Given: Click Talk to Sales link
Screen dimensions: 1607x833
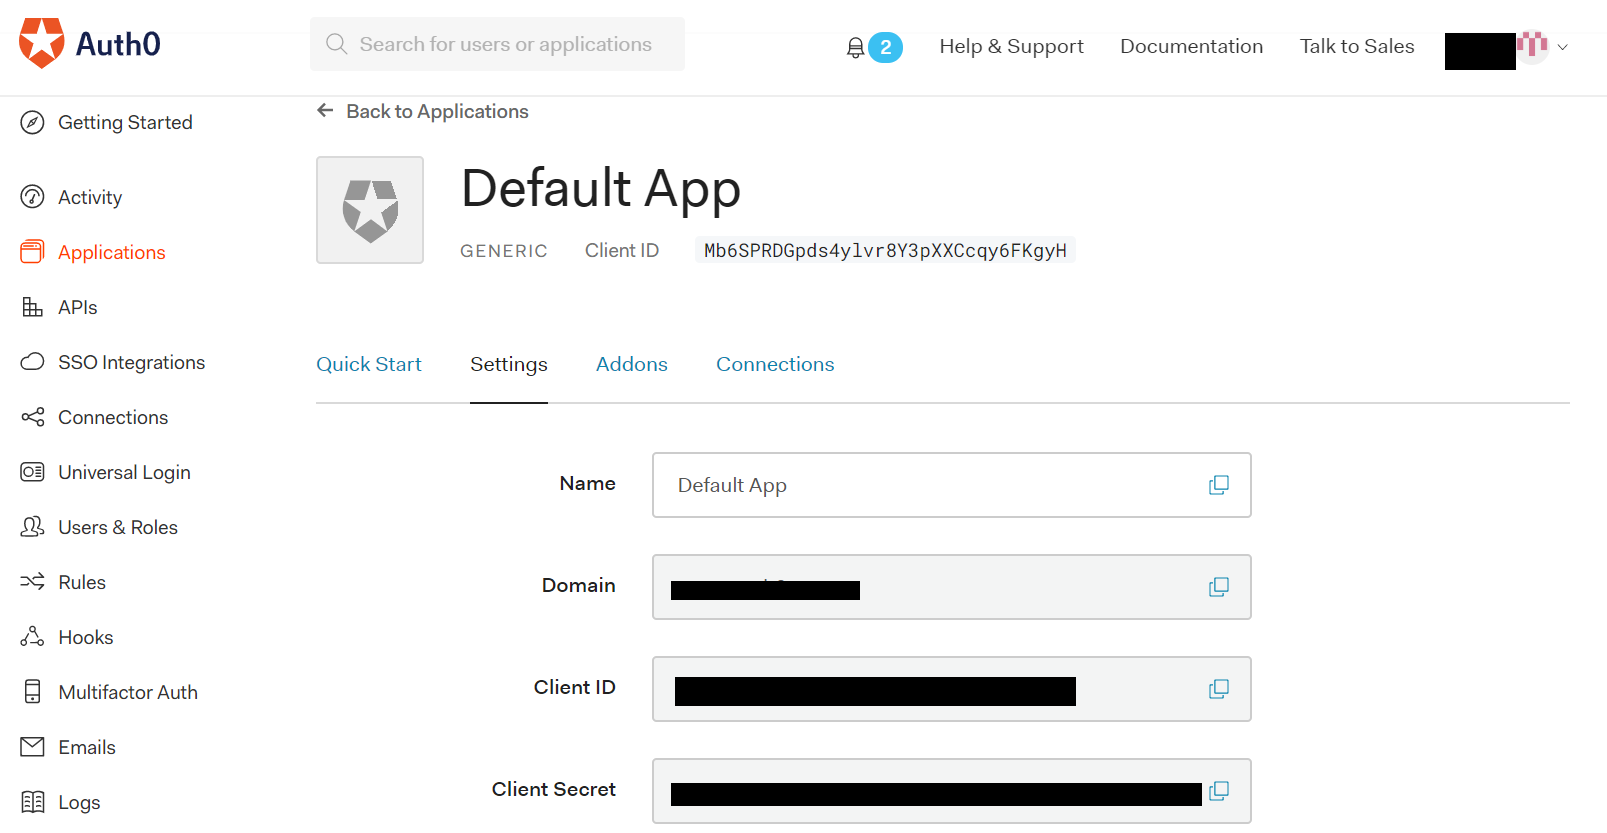Looking at the screenshot, I should click(1357, 46).
